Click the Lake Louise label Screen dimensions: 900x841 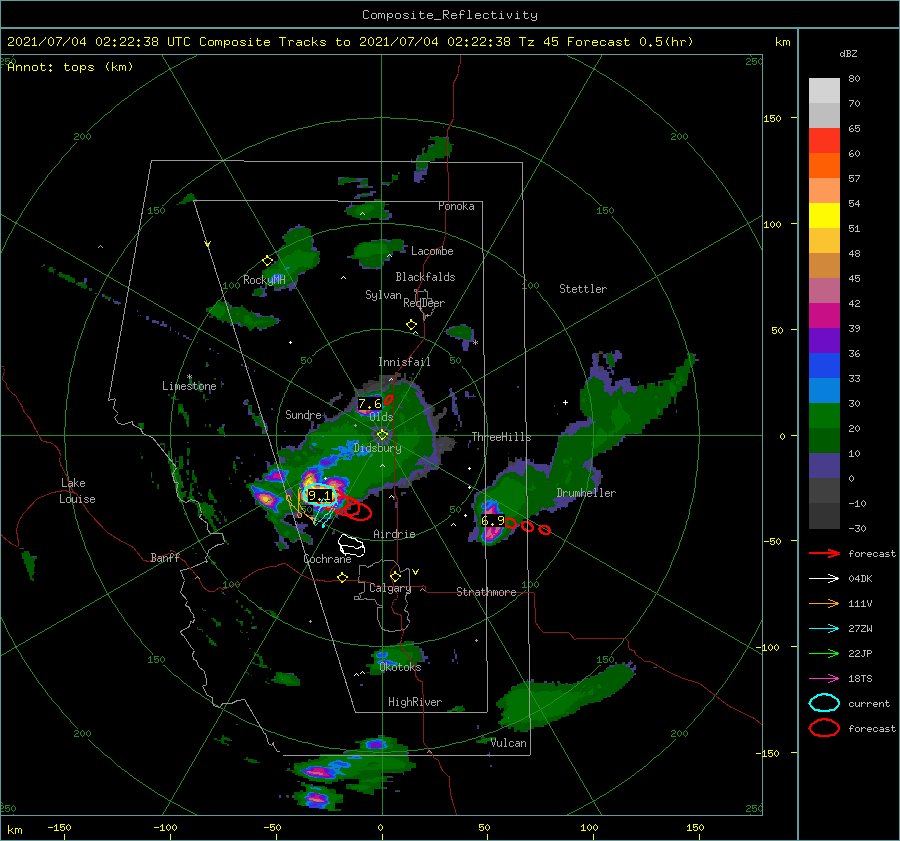tap(77, 491)
